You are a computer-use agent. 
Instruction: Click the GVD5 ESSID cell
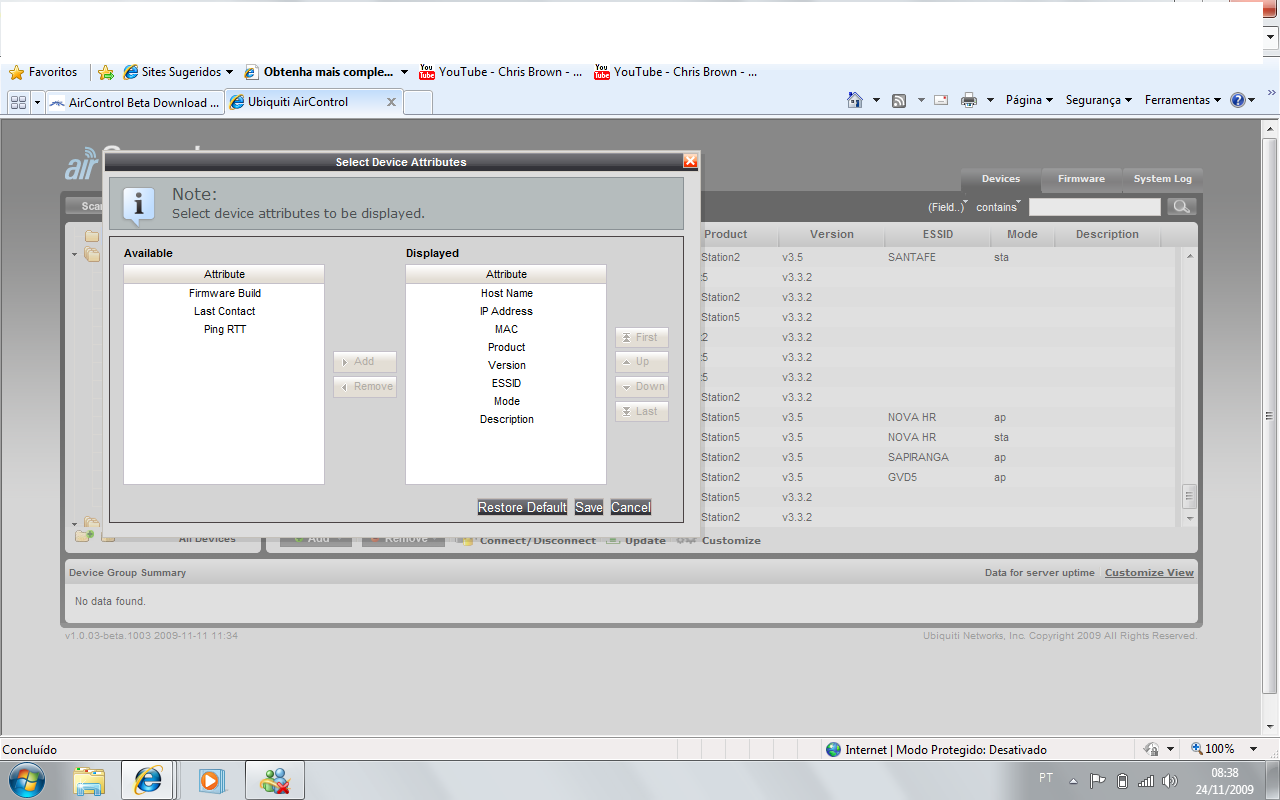903,477
